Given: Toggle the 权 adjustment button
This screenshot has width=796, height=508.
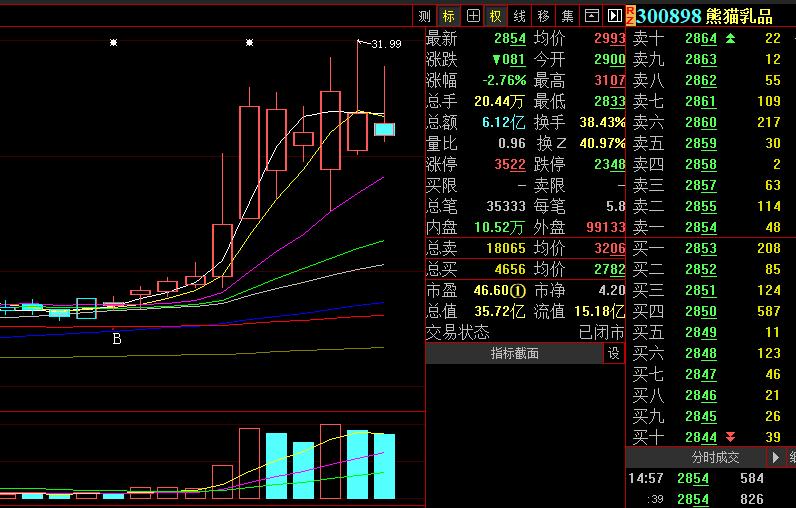Looking at the screenshot, I should point(496,16).
